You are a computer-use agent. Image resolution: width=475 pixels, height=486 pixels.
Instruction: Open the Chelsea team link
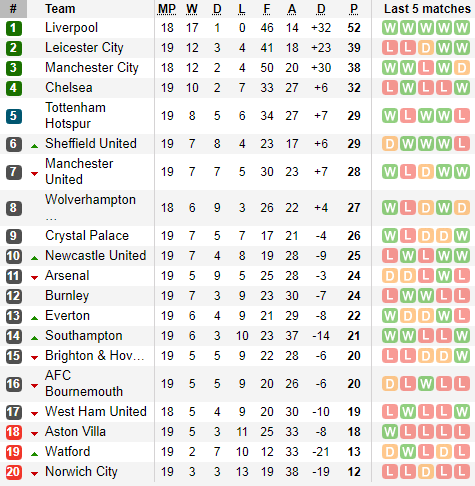[x=69, y=88]
